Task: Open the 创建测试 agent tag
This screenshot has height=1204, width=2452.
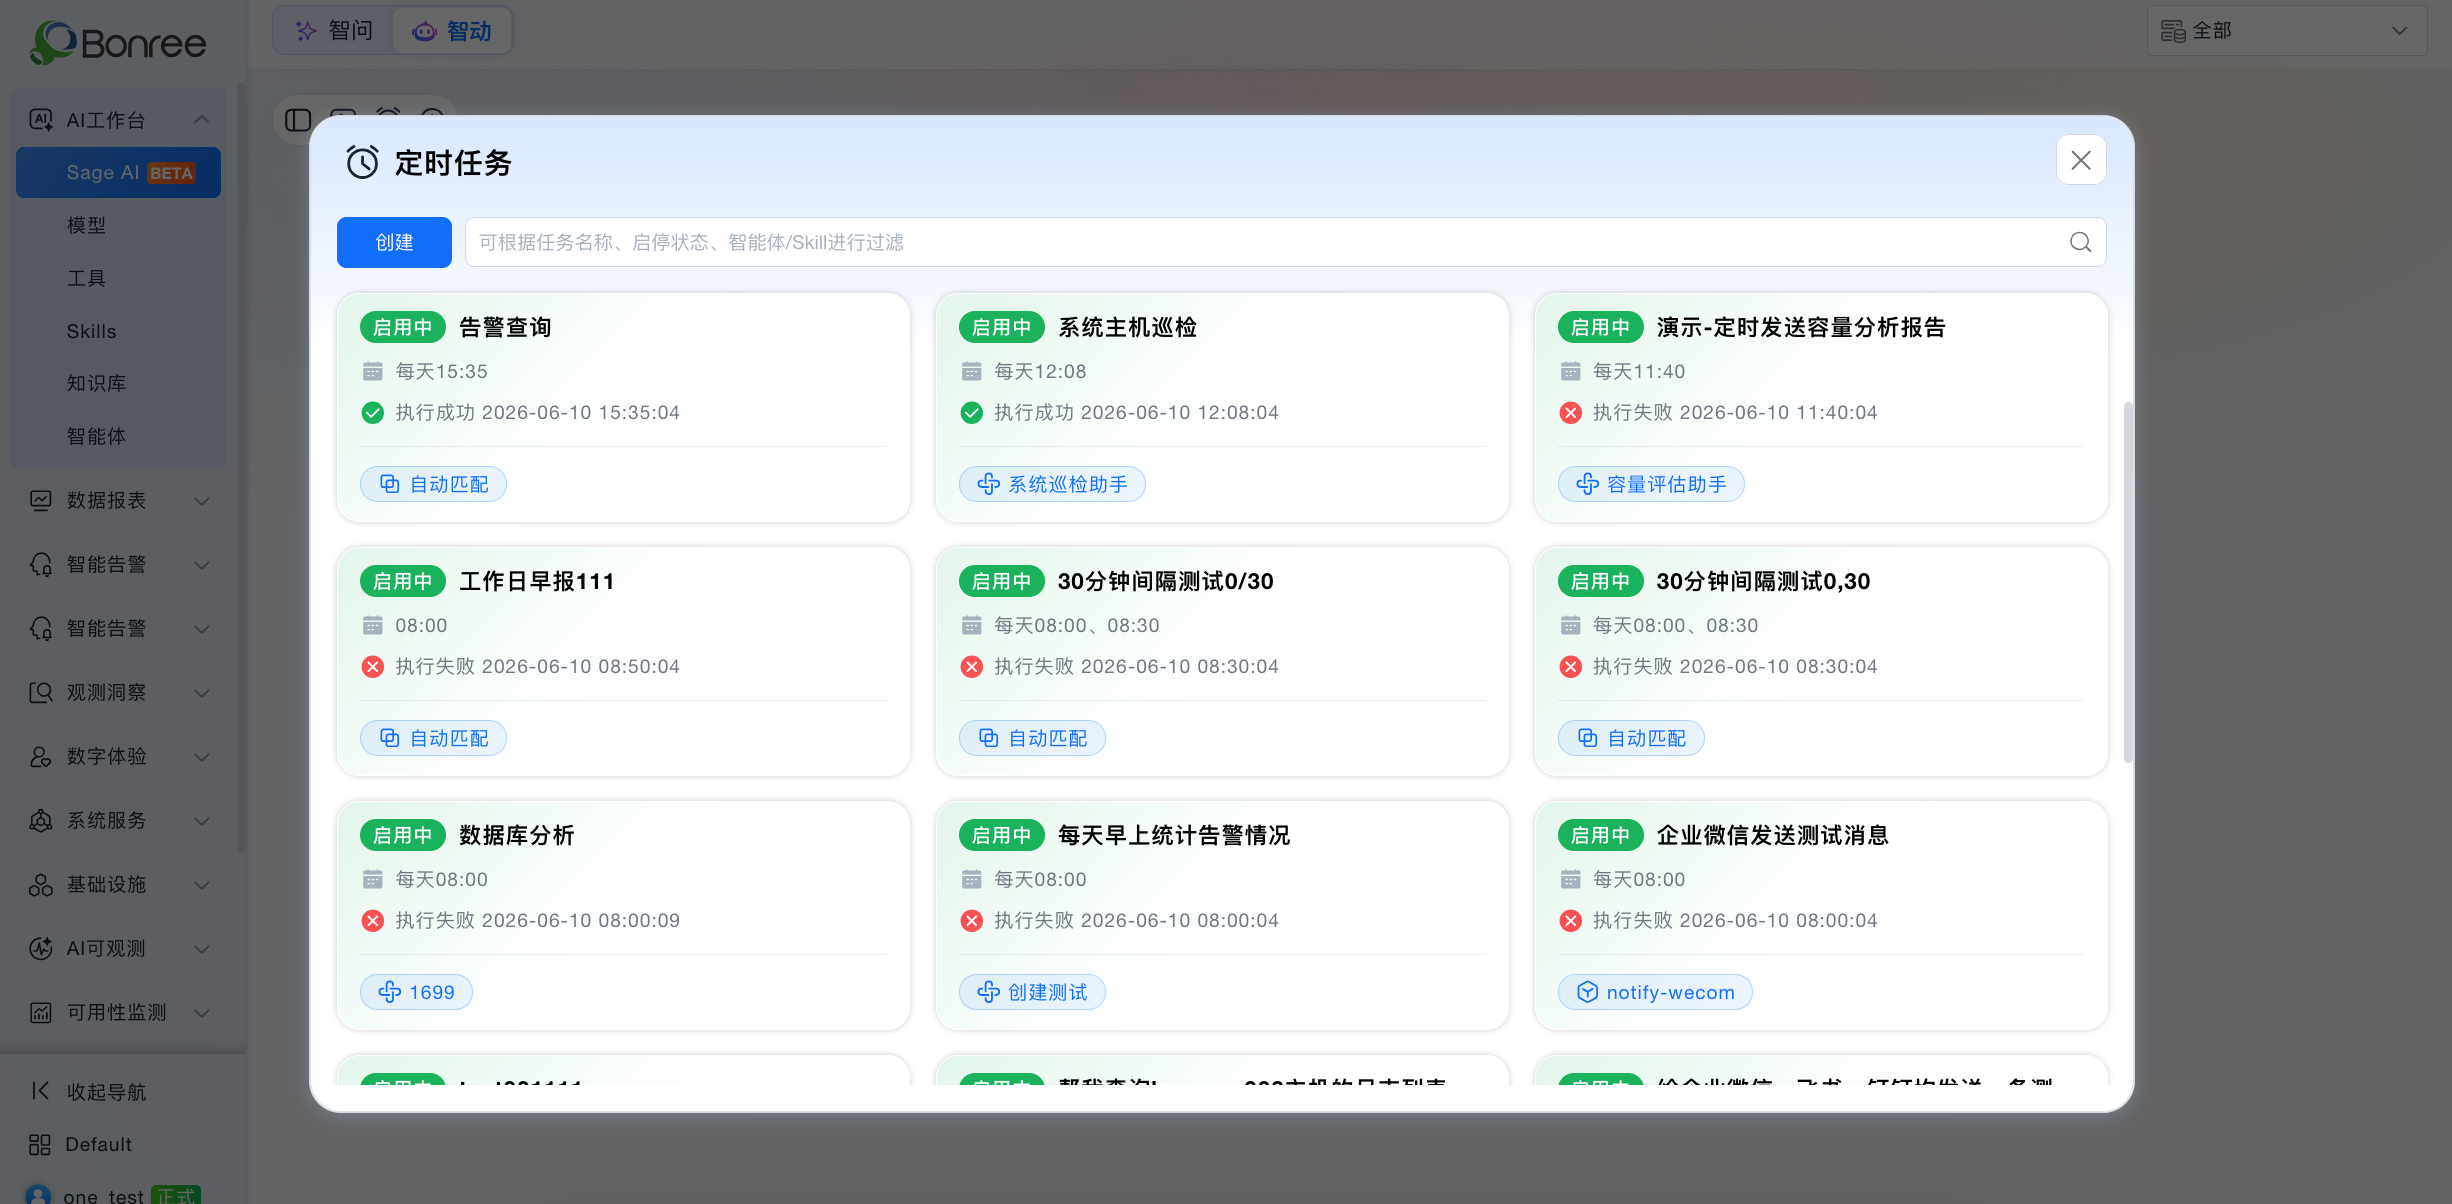Action: coord(1032,992)
